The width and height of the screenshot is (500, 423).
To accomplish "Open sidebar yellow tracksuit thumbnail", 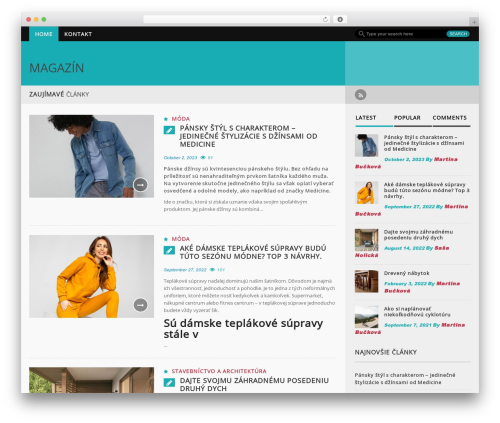I will [x=366, y=193].
